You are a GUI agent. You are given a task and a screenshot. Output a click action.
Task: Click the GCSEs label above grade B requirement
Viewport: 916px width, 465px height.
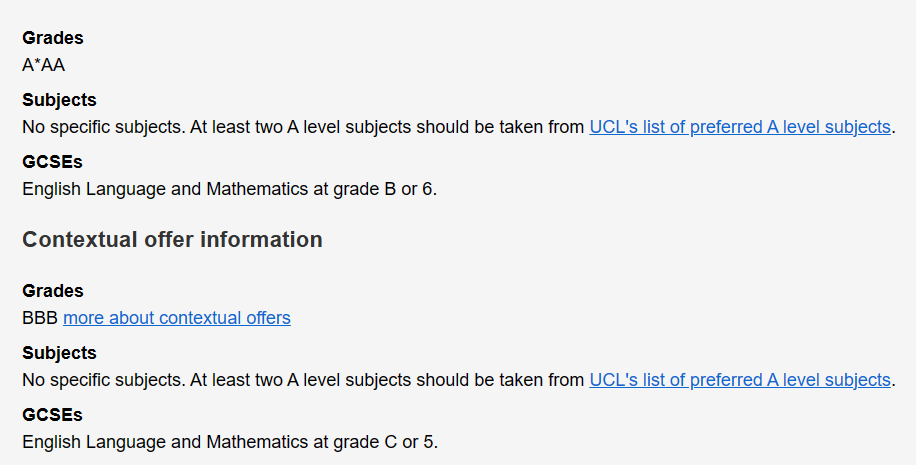pyautogui.click(x=52, y=162)
